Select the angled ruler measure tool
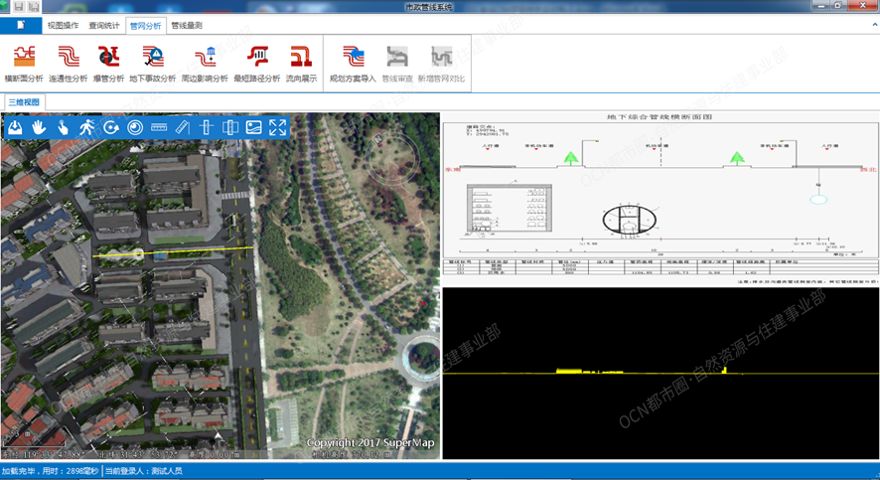This screenshot has height=480, width=880. (183, 127)
